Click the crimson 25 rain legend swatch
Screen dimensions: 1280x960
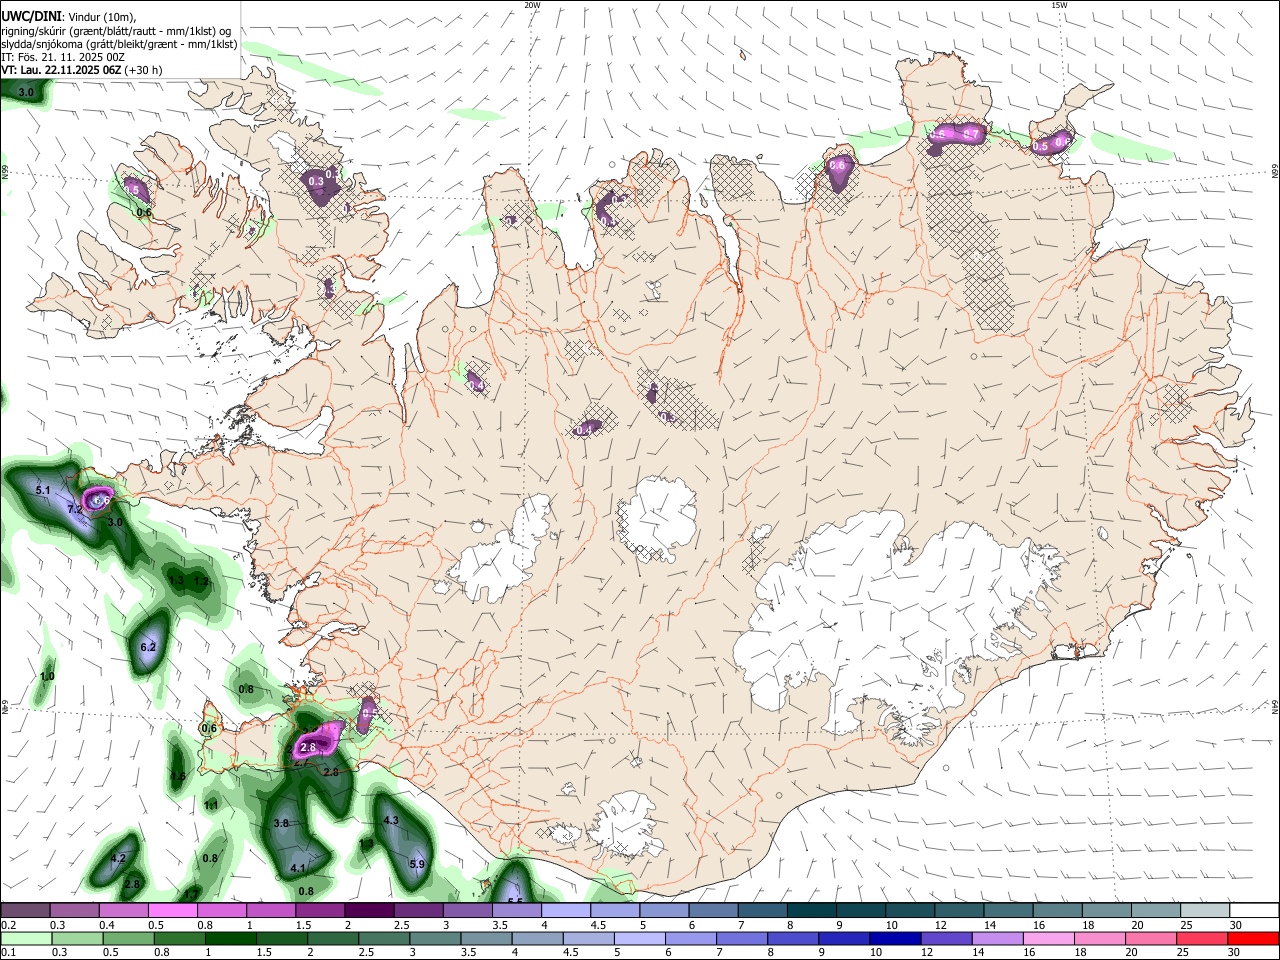[x=1201, y=938]
